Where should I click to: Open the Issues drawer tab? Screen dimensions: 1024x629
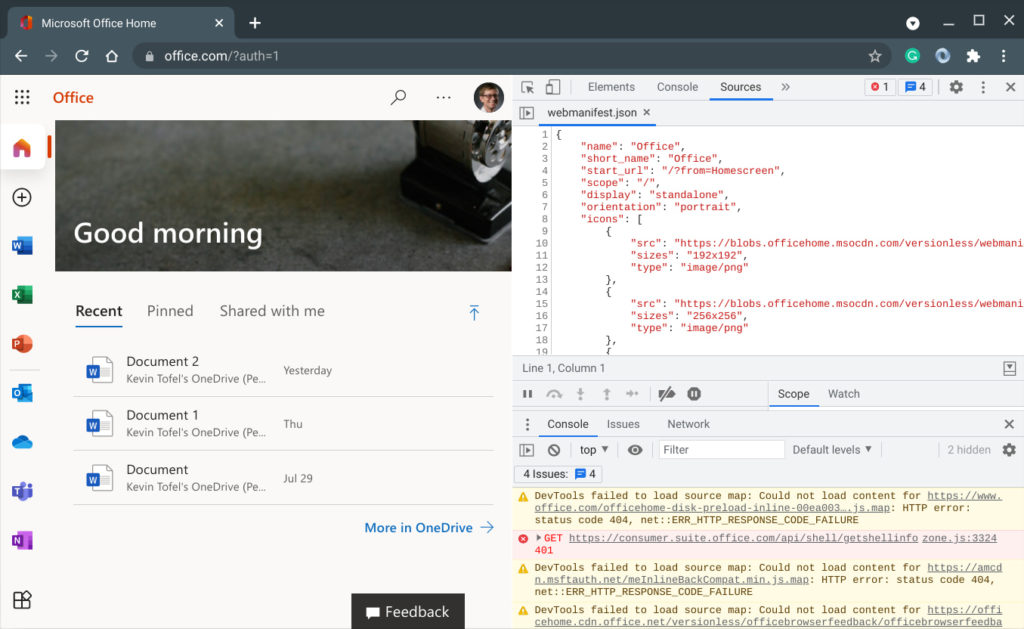click(x=623, y=425)
